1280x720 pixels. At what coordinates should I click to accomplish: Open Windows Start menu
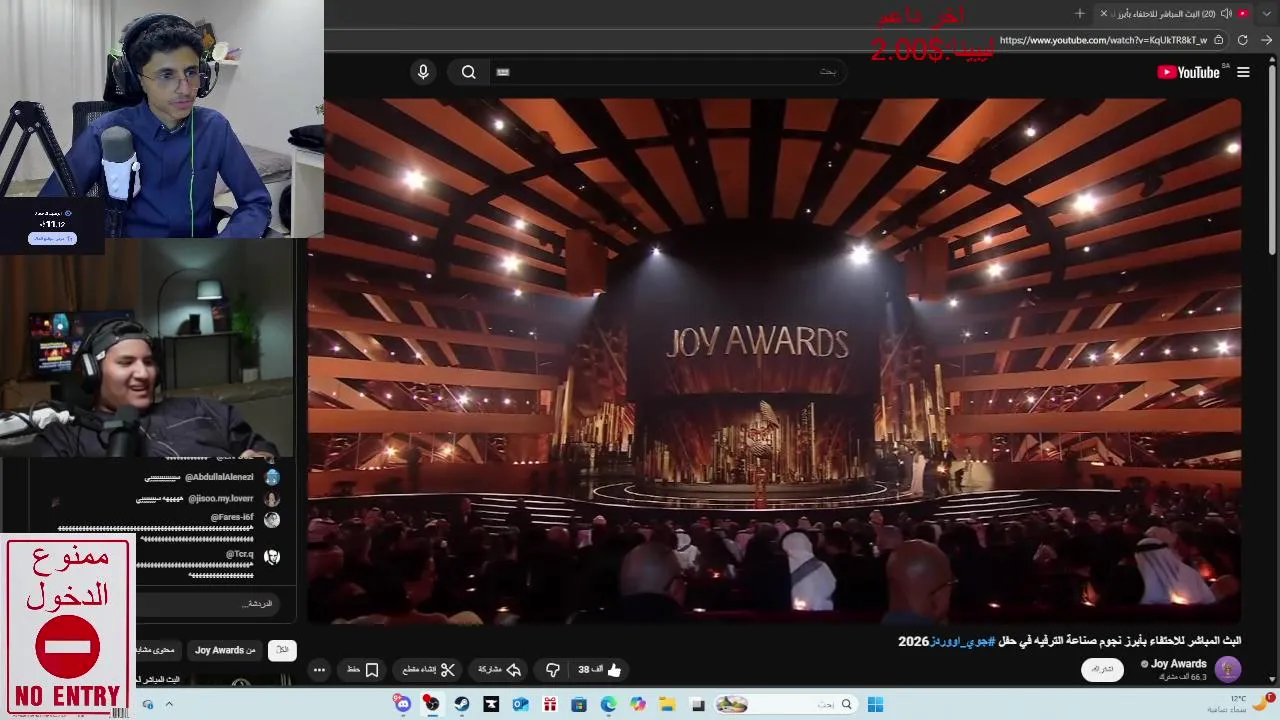click(x=875, y=704)
